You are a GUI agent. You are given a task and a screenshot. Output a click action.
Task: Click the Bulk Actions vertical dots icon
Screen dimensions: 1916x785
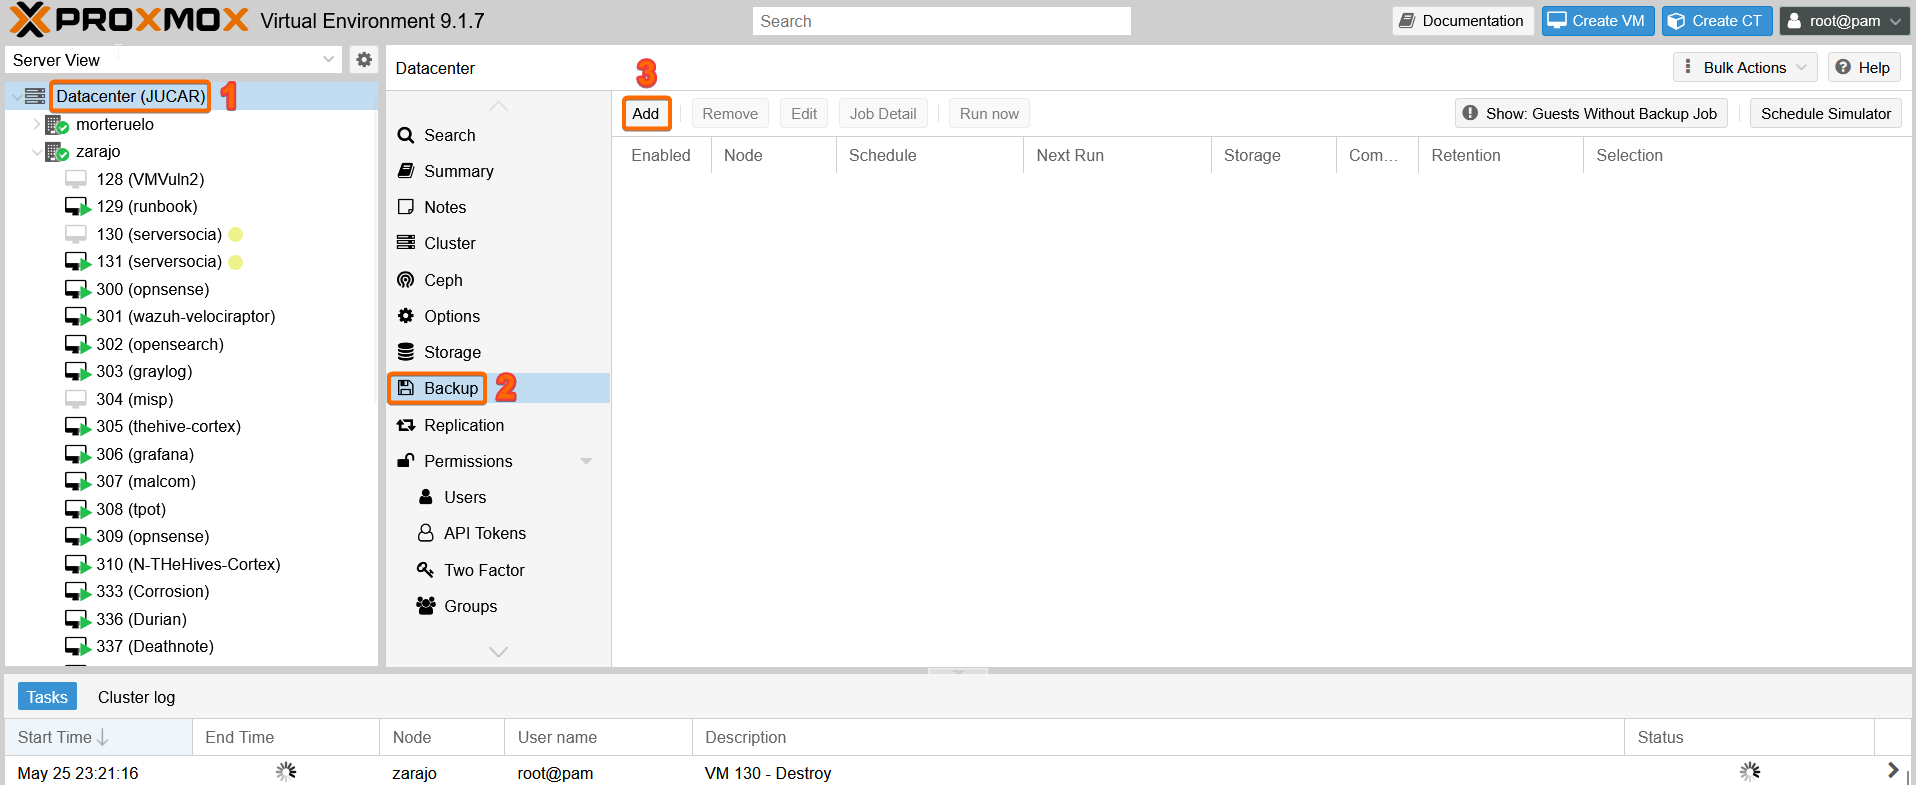(x=1688, y=67)
